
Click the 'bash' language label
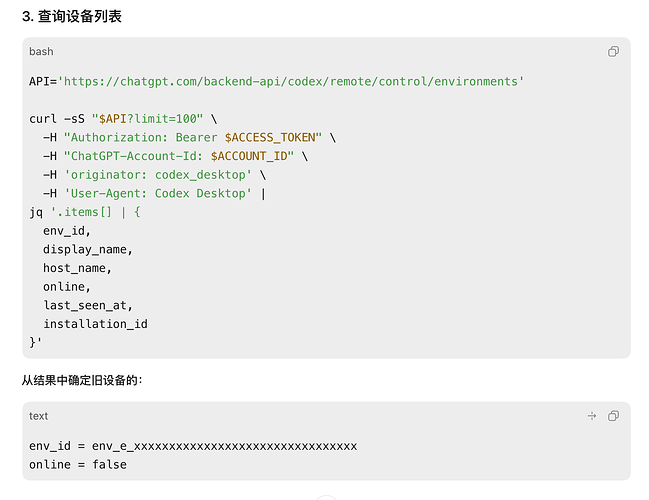pyautogui.click(x=41, y=51)
